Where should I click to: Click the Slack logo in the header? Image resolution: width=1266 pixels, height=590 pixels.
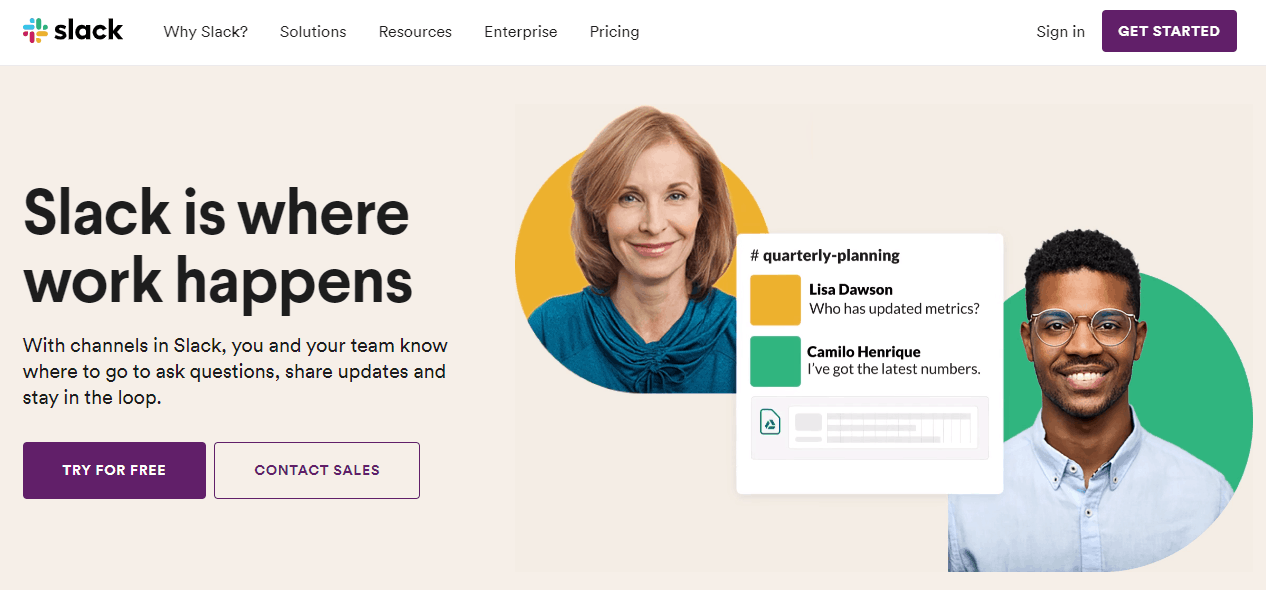[x=73, y=31]
